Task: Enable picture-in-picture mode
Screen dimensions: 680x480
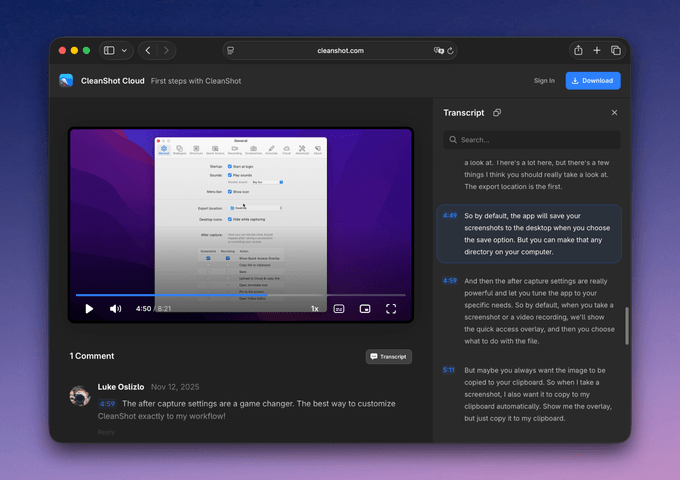Action: click(365, 309)
